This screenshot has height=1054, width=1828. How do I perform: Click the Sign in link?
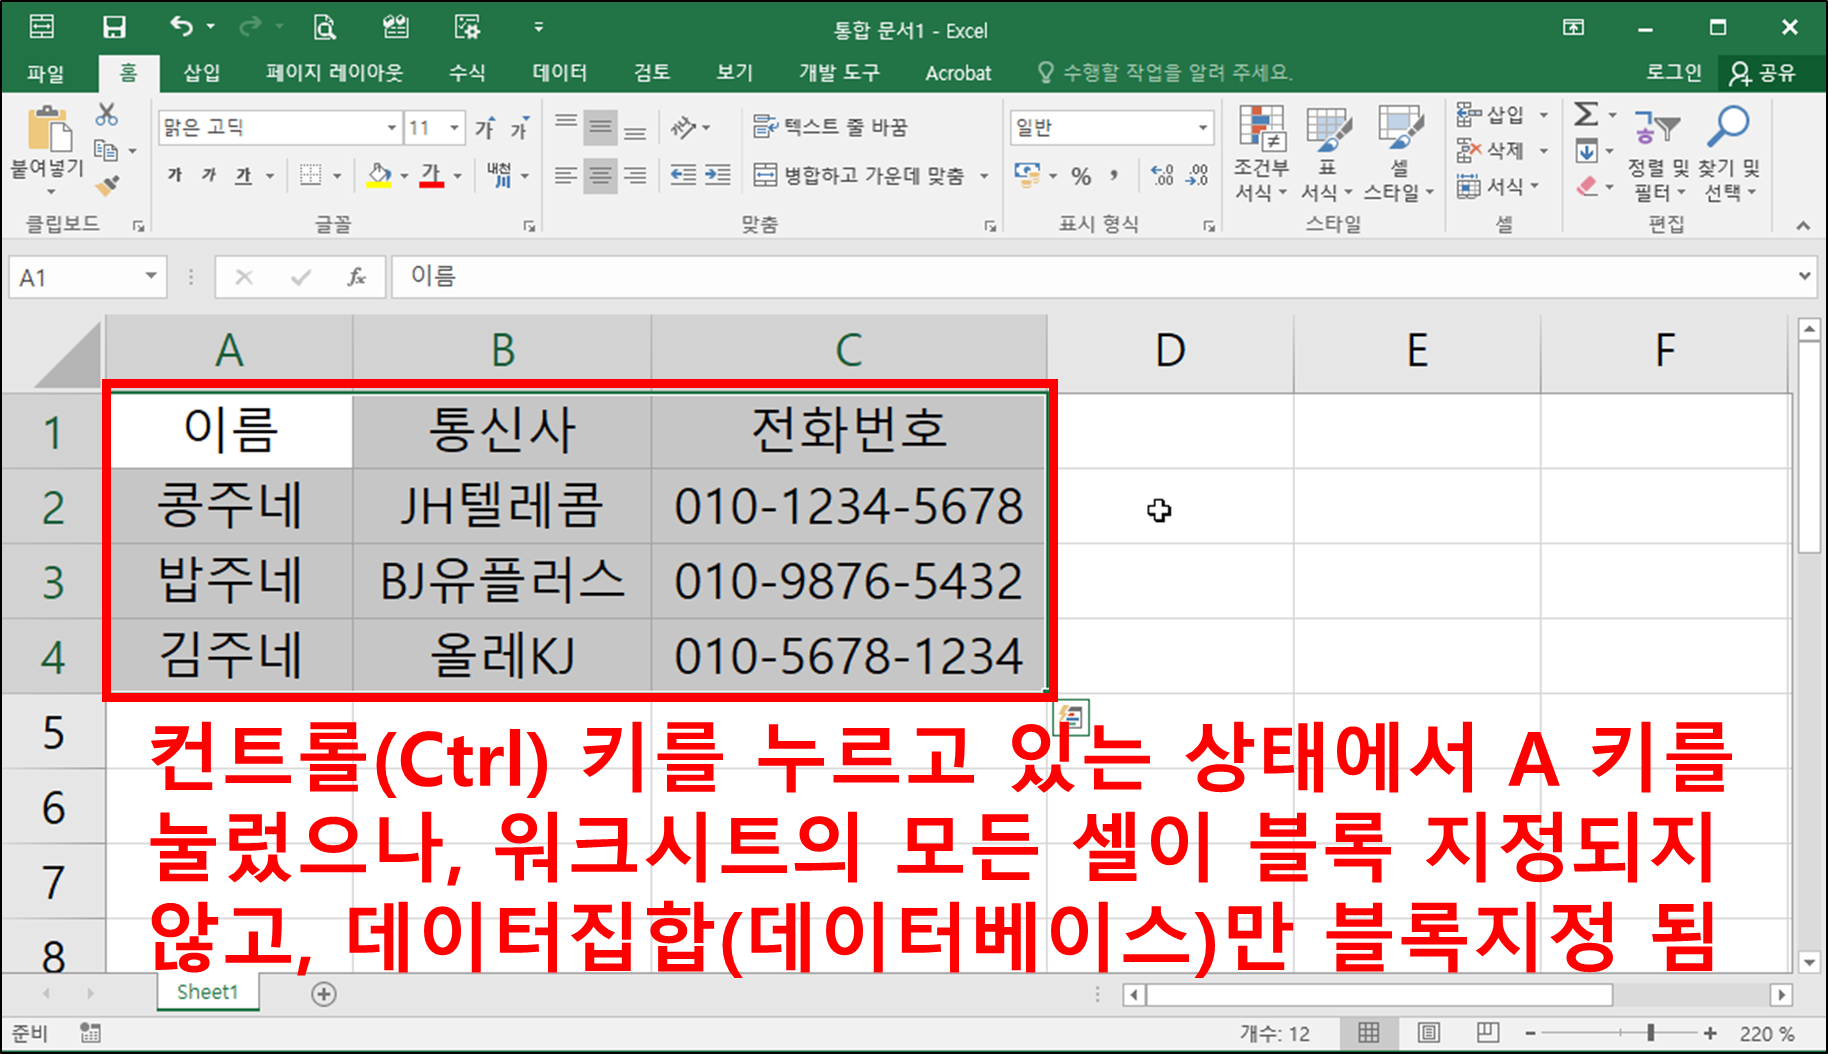1674,73
